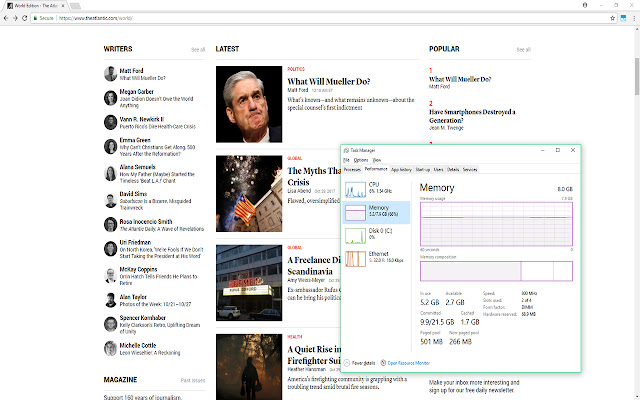This screenshot has height=400, width=640.
Task: Switch to the Start-up tab
Action: point(422,169)
